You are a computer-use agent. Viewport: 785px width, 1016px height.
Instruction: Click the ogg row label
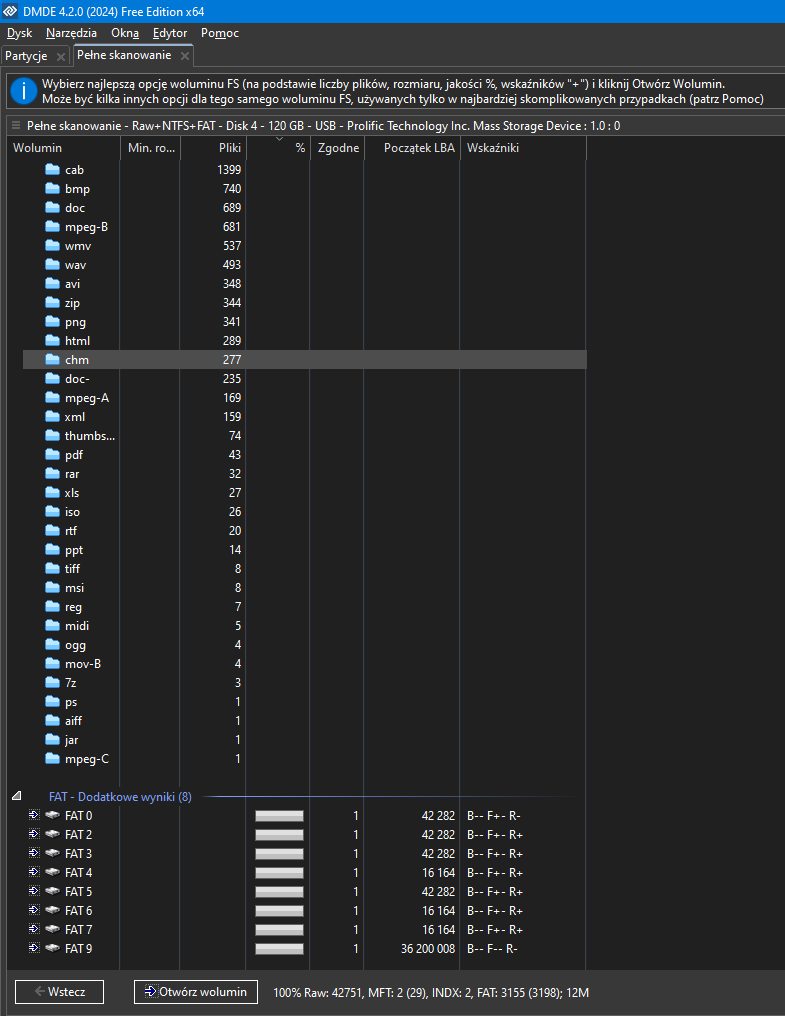[75, 645]
